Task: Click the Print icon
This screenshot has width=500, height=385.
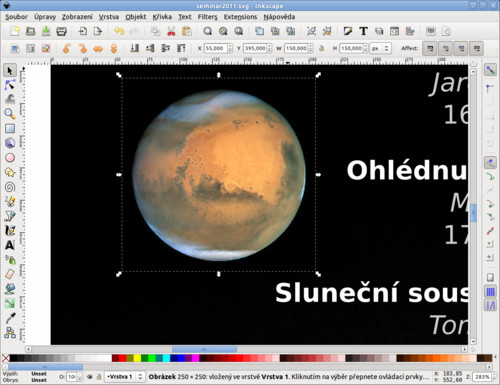Action: (x=61, y=31)
